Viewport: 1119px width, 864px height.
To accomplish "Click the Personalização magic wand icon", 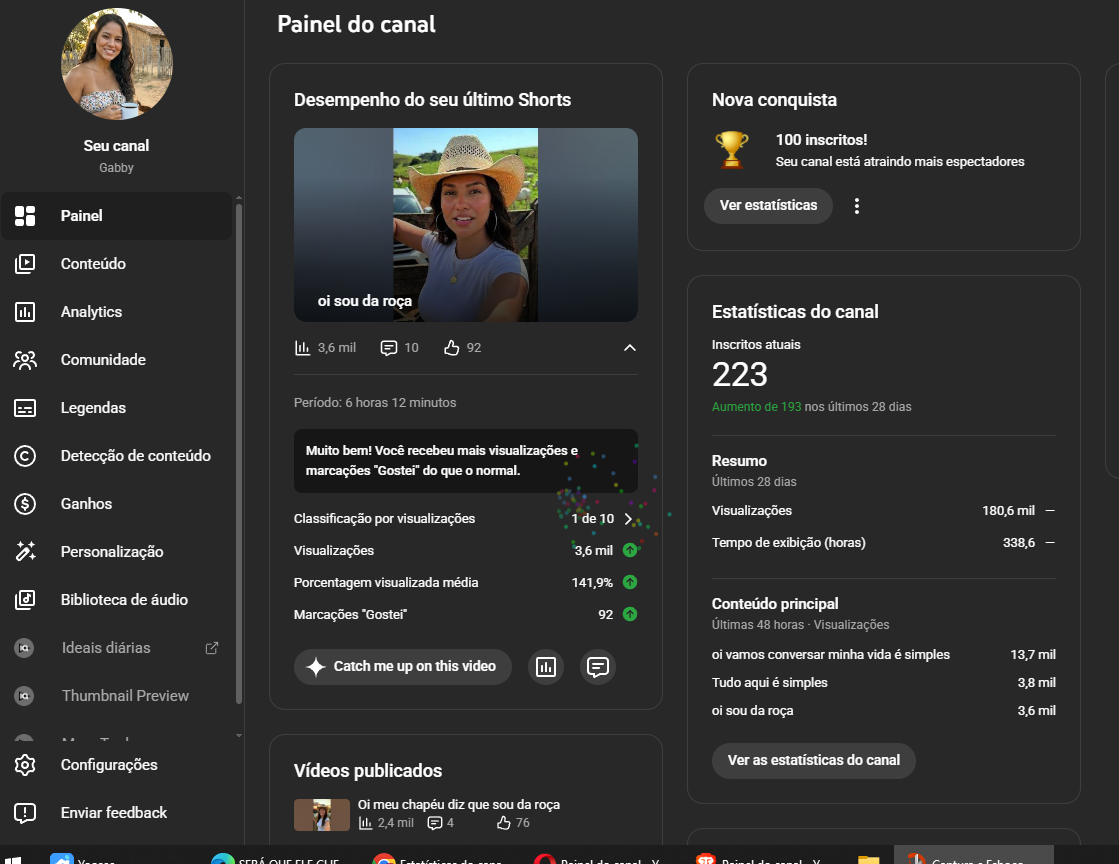I will pyautogui.click(x=25, y=552).
